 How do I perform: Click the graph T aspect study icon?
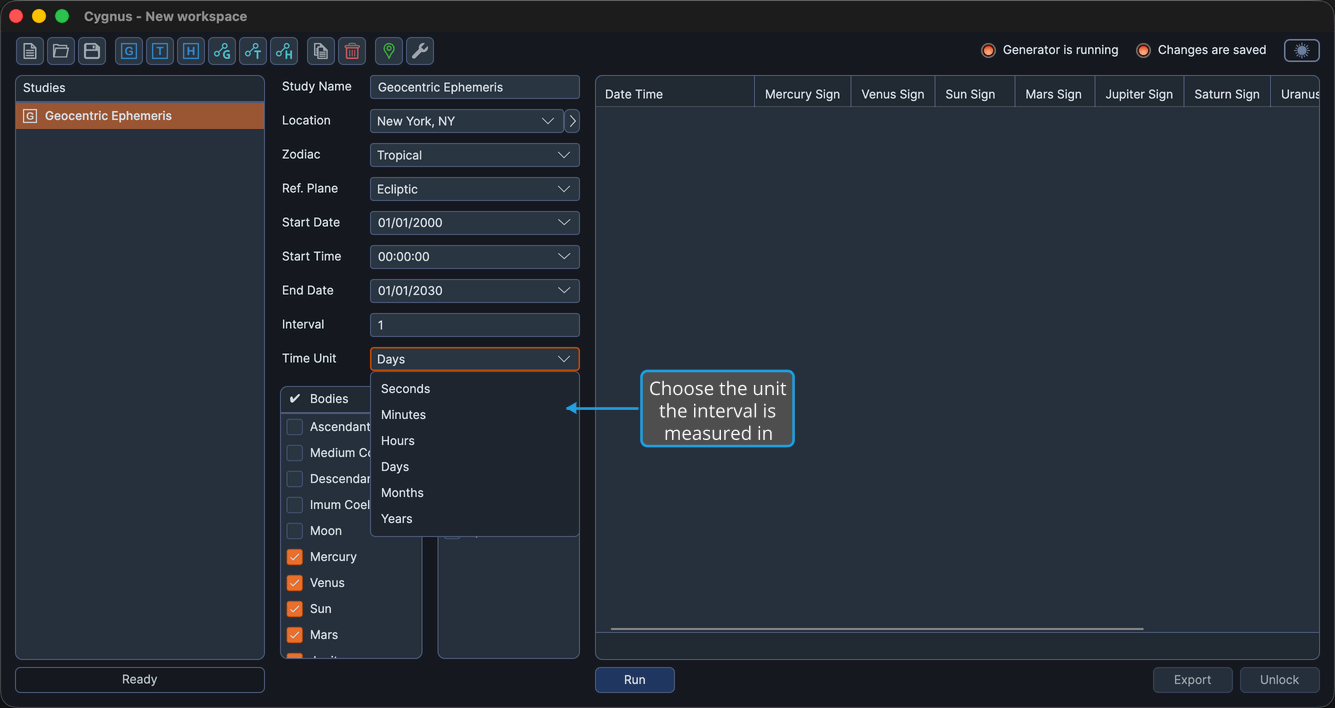253,51
